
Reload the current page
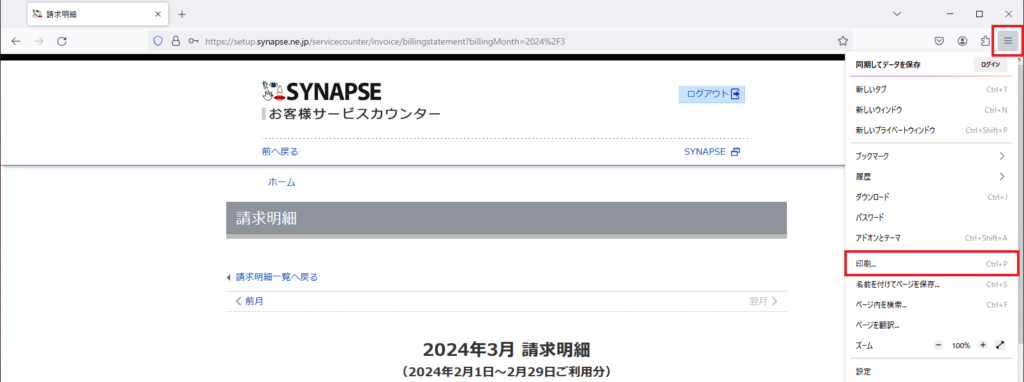[62, 40]
